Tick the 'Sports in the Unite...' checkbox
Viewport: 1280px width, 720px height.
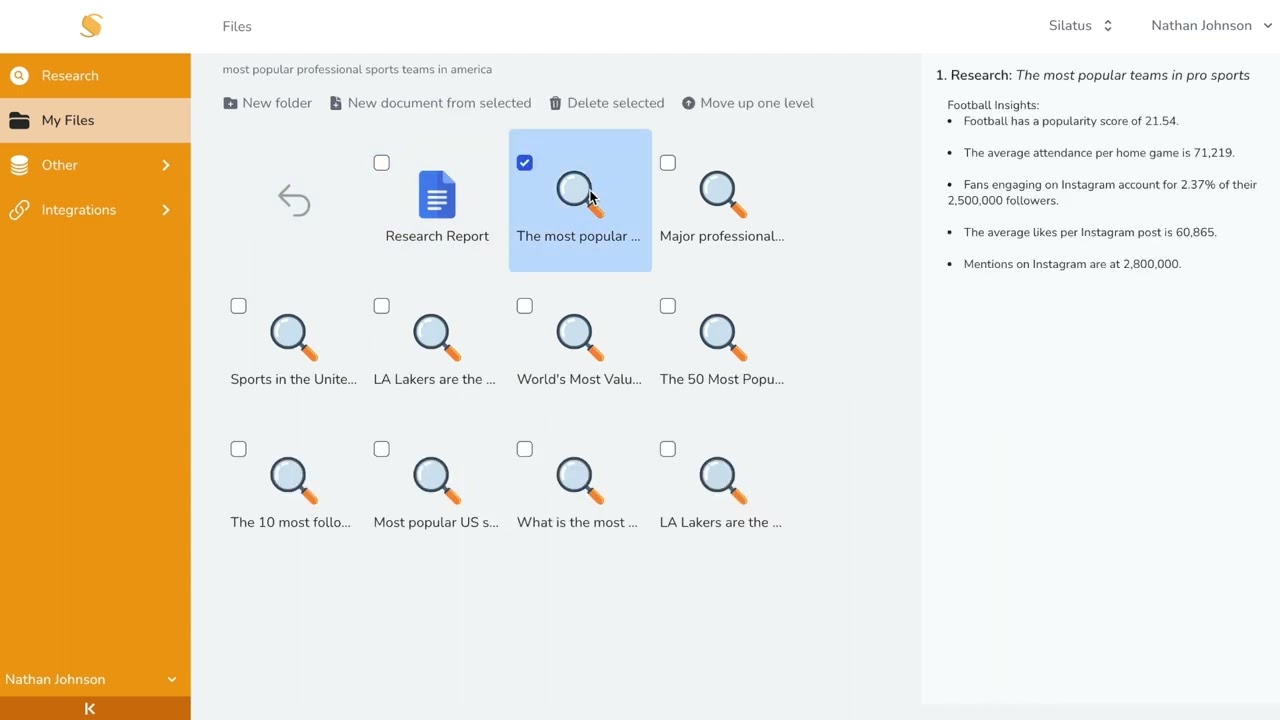(238, 306)
